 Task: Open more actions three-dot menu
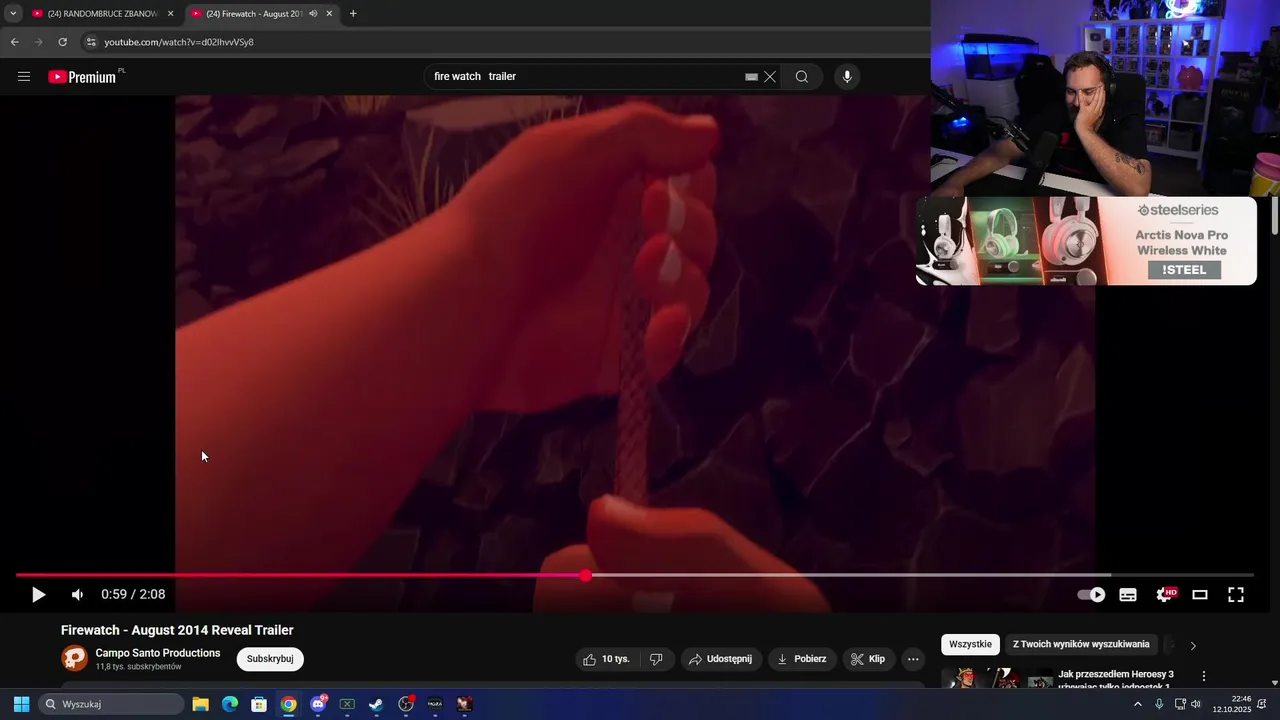pos(913,659)
